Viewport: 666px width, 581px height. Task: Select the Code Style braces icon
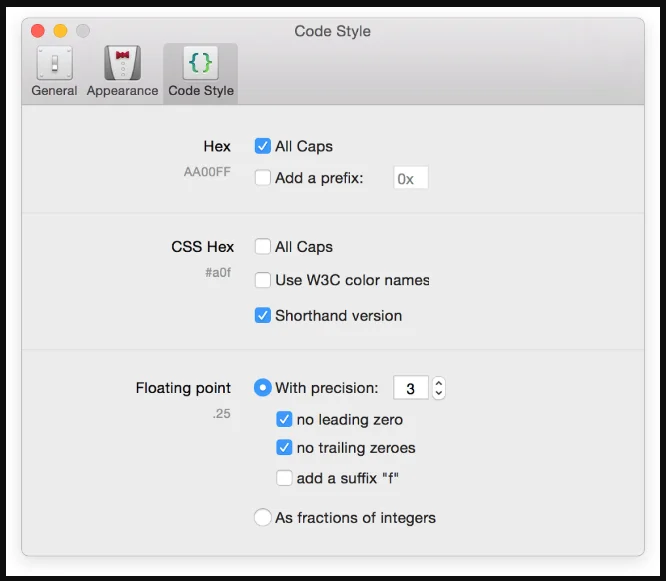click(200, 63)
